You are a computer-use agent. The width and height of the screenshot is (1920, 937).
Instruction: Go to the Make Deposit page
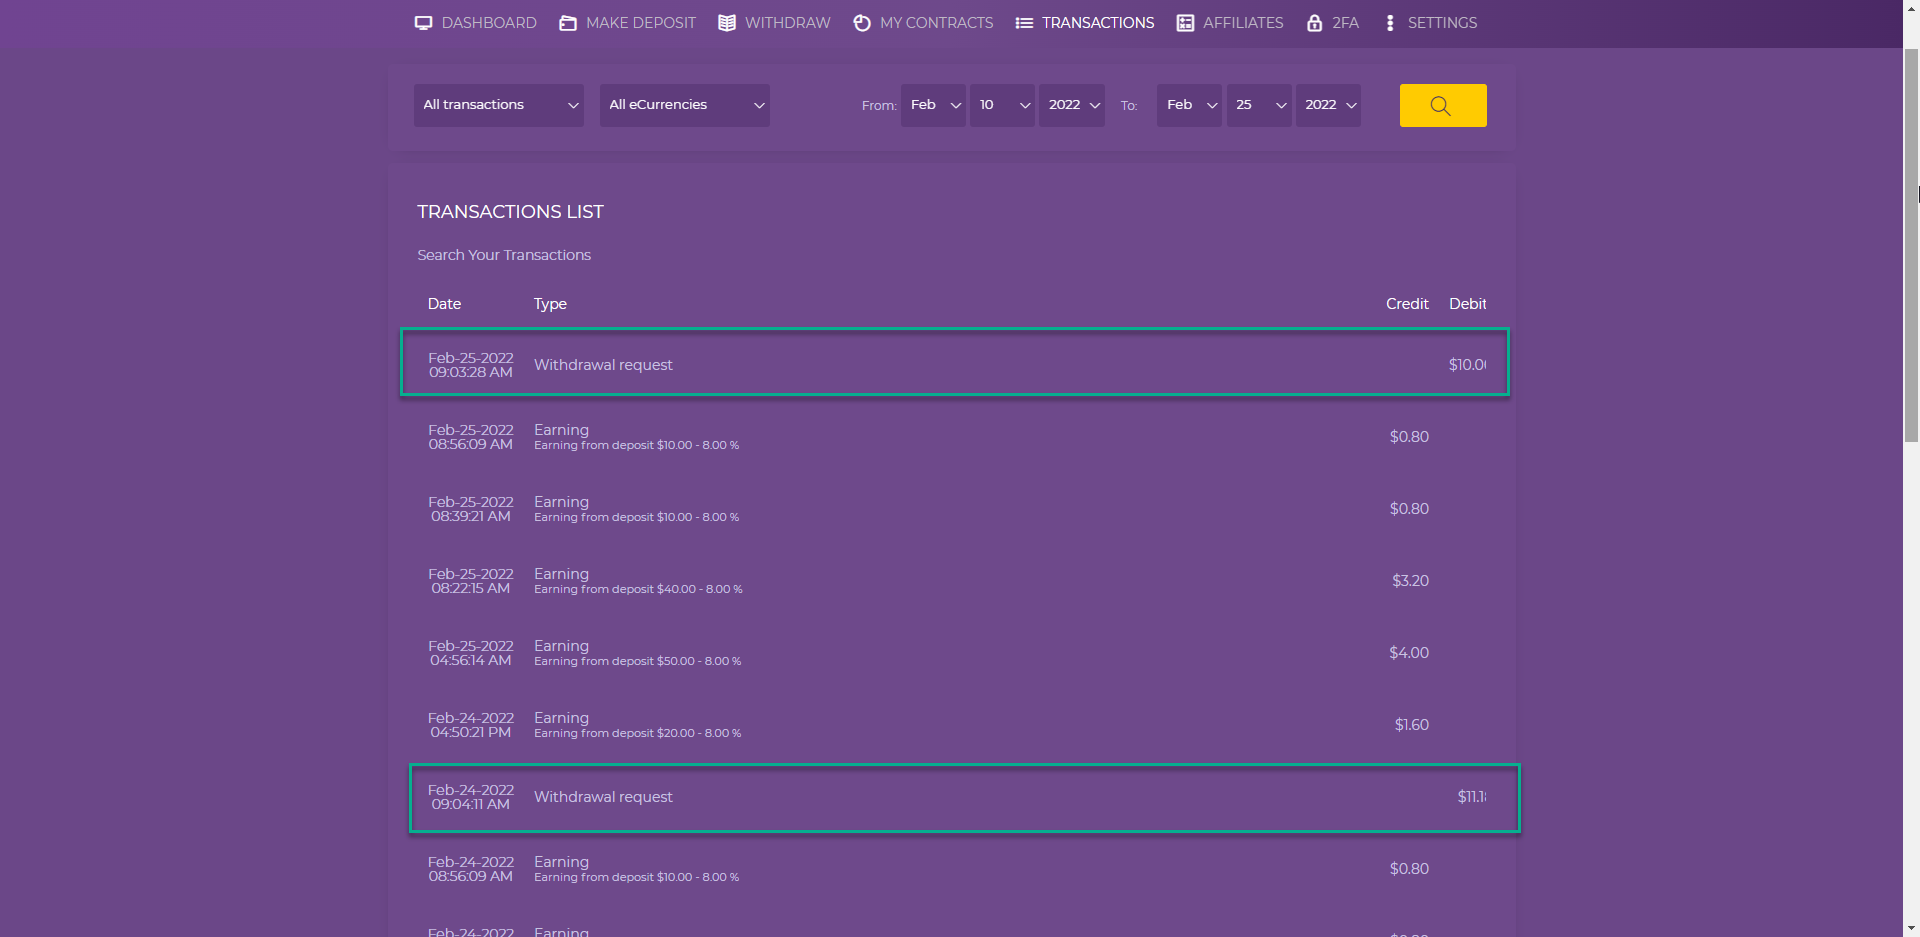click(x=640, y=23)
